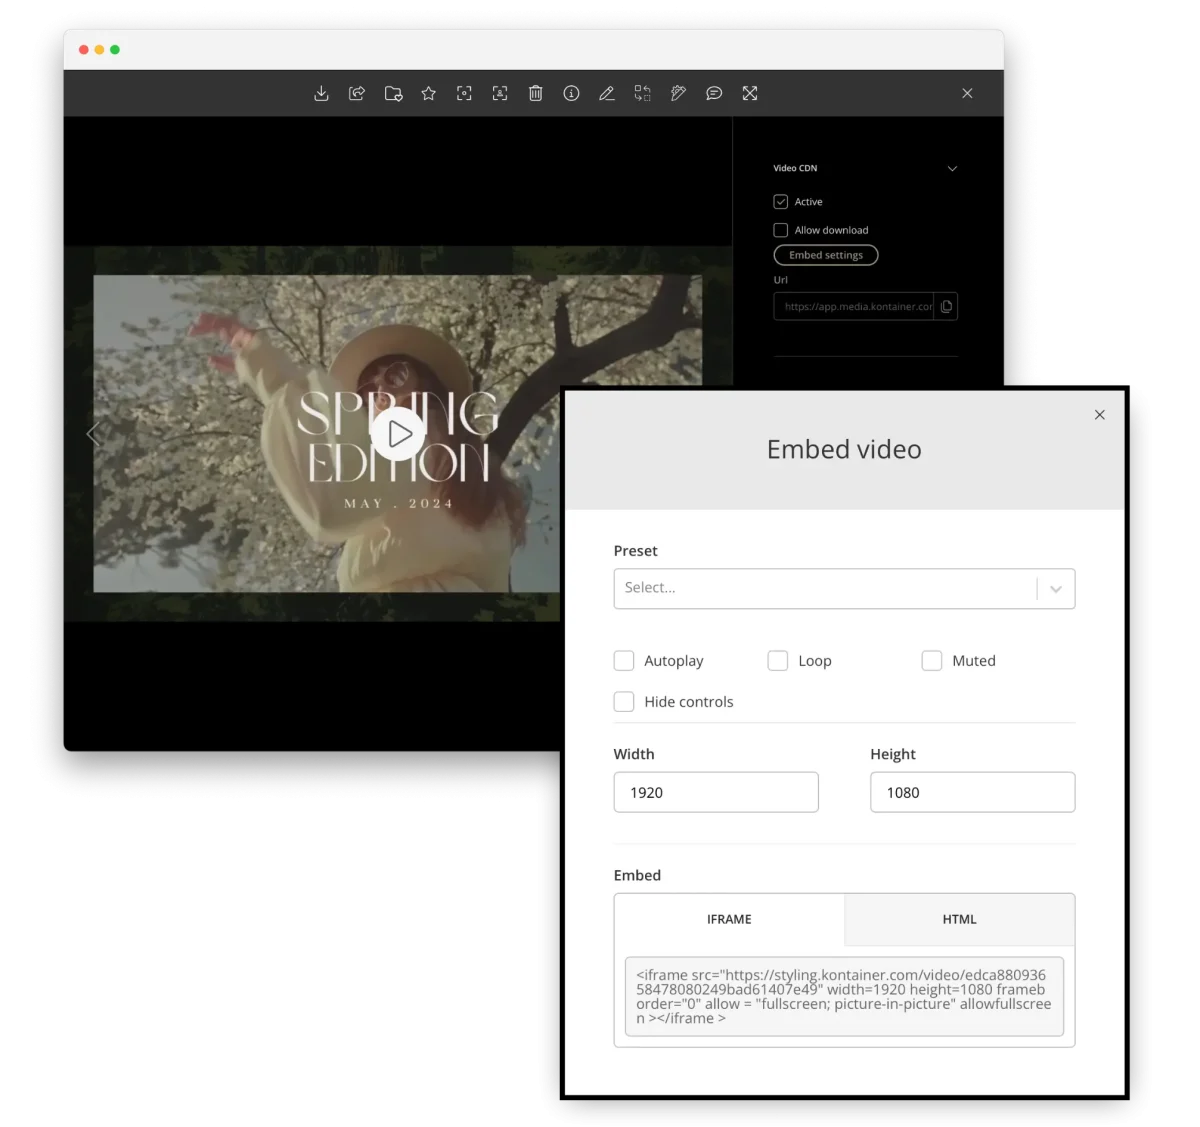Click the trash delete icon

point(536,93)
